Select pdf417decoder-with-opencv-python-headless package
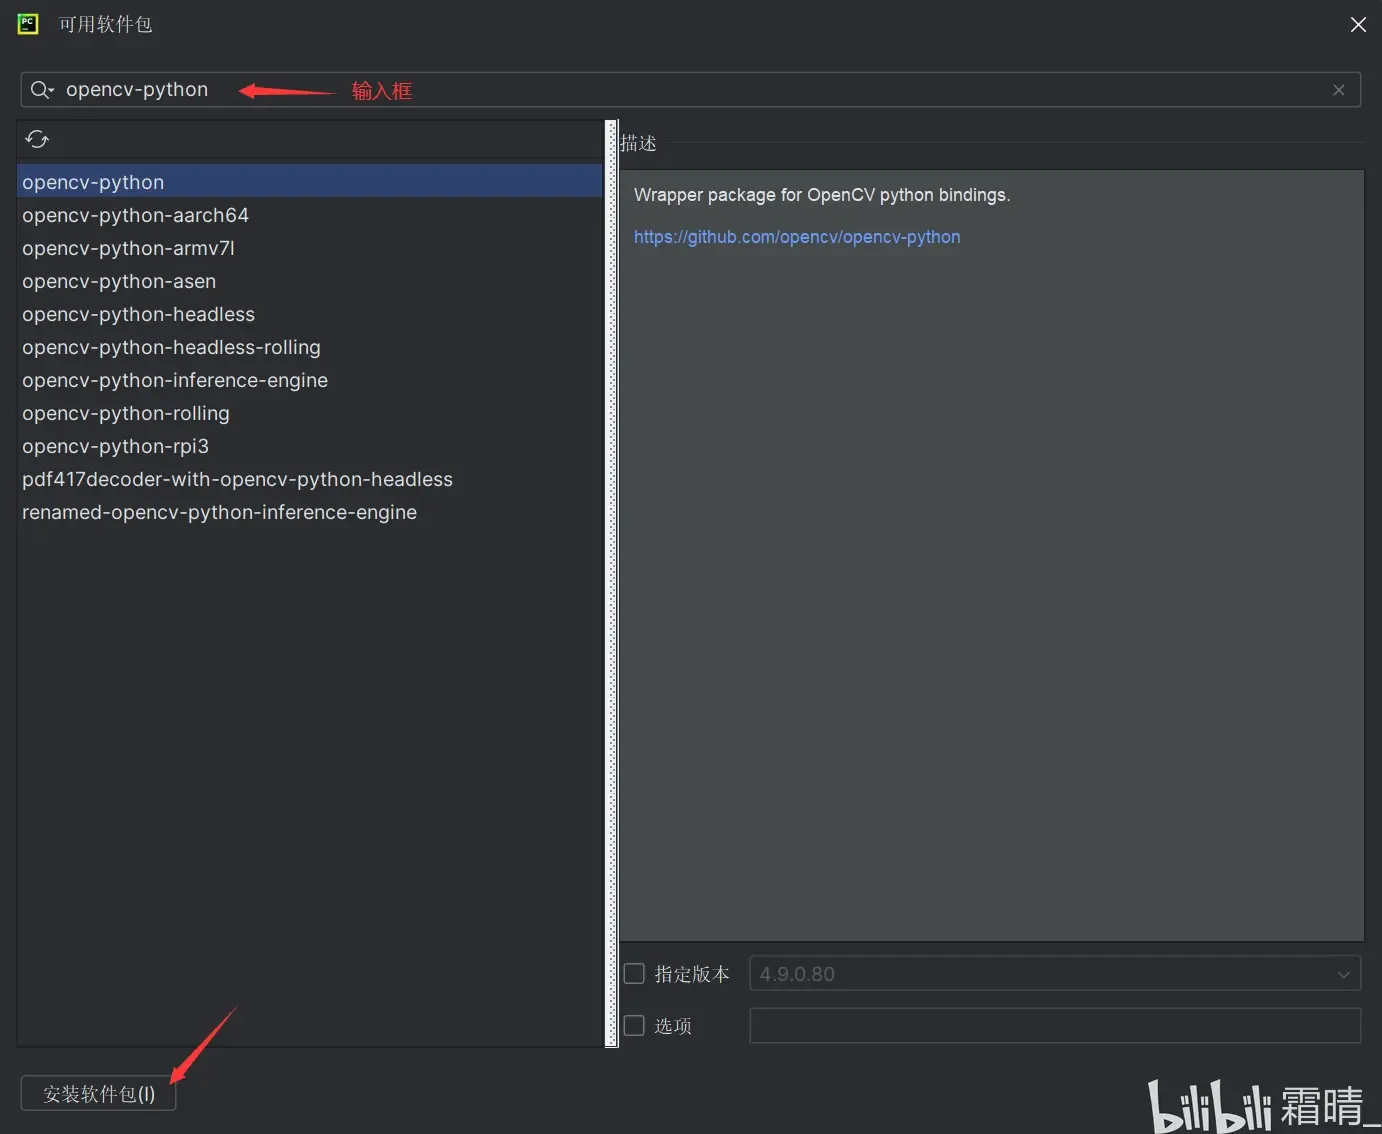The image size is (1382, 1134). coord(310,479)
